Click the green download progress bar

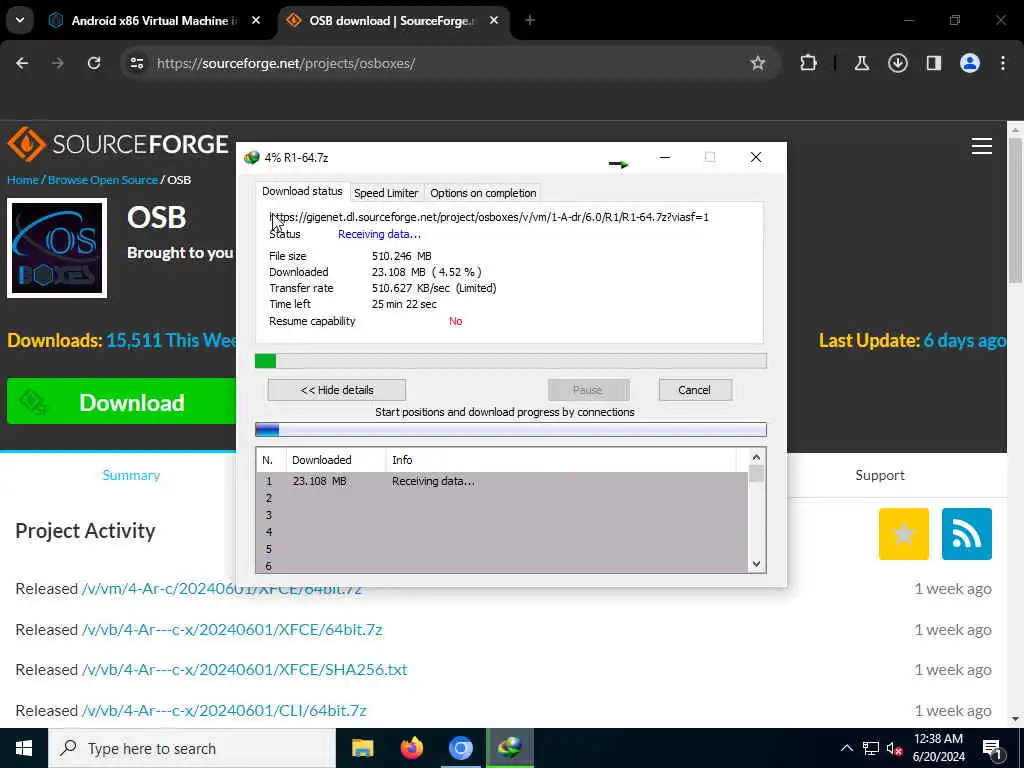(x=511, y=361)
